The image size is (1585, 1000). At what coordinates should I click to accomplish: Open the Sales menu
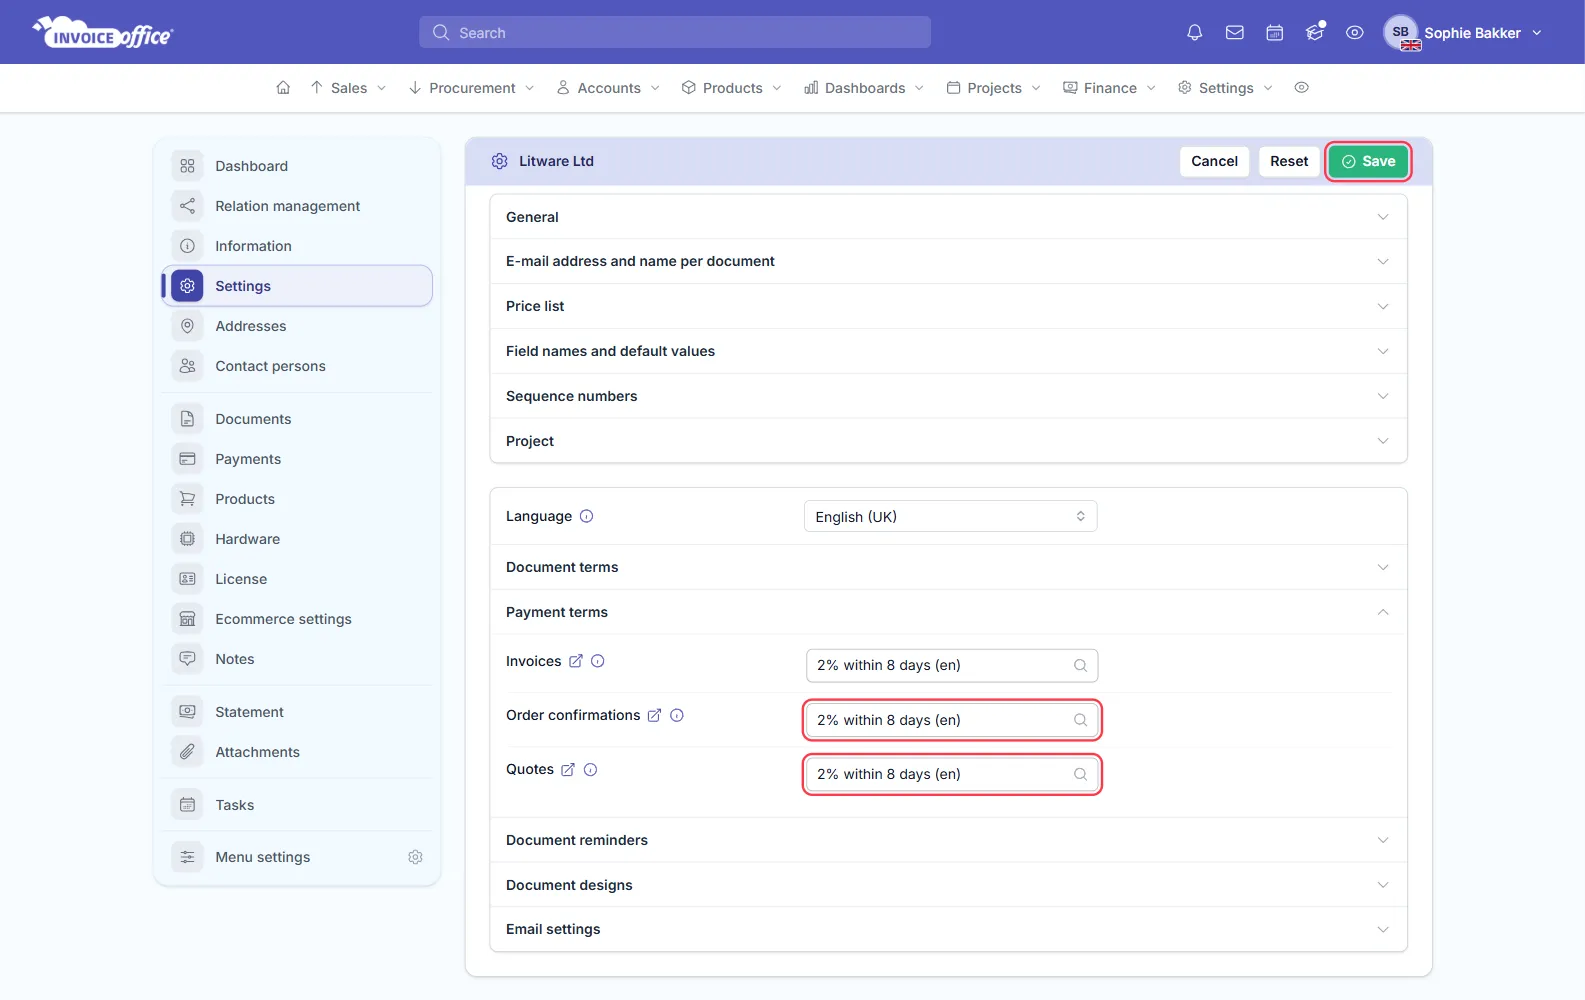[x=348, y=88]
